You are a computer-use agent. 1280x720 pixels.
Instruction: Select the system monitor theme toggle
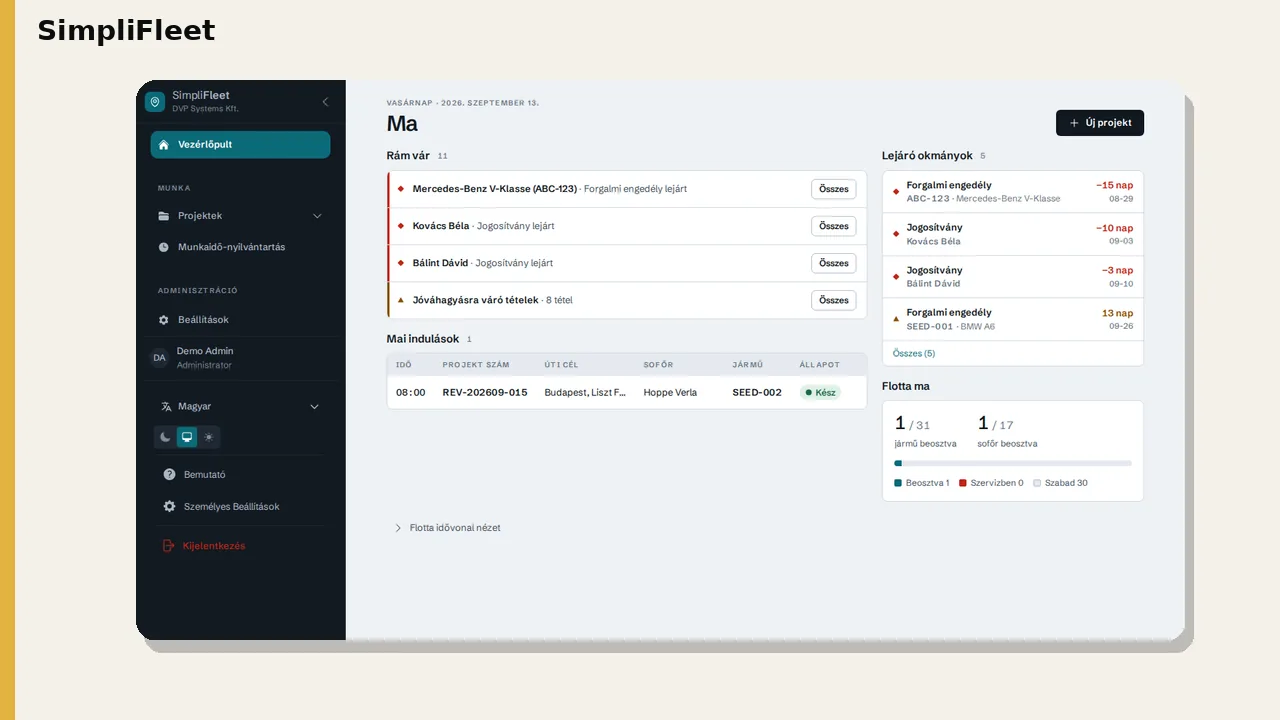pos(187,437)
